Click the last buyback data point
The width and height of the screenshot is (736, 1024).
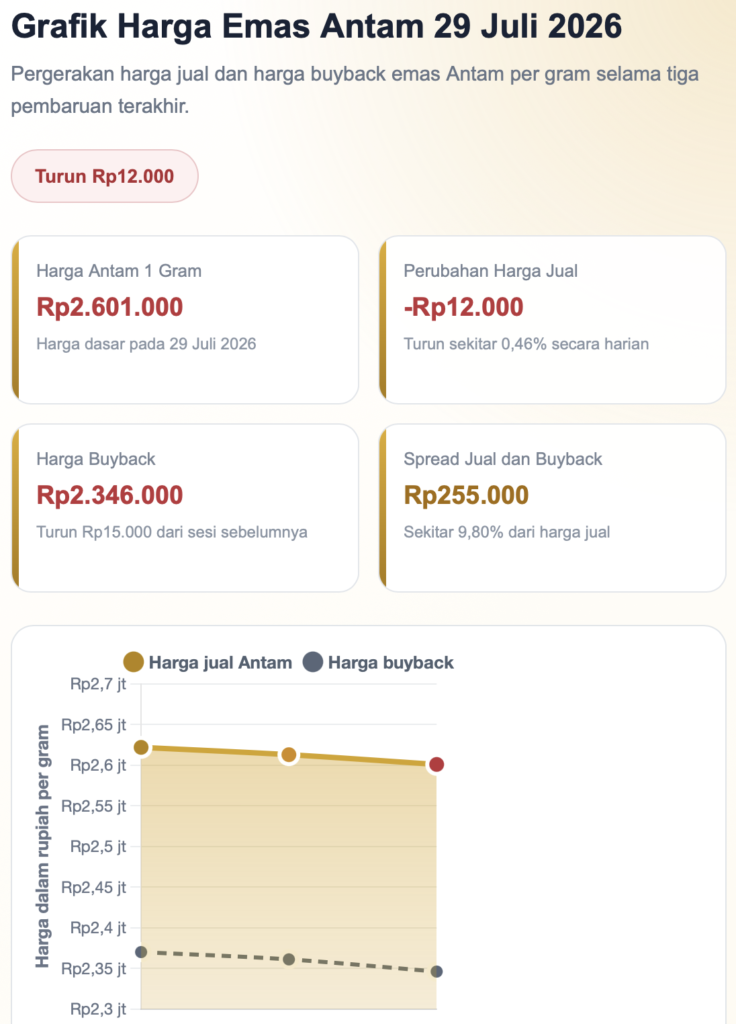pos(437,972)
